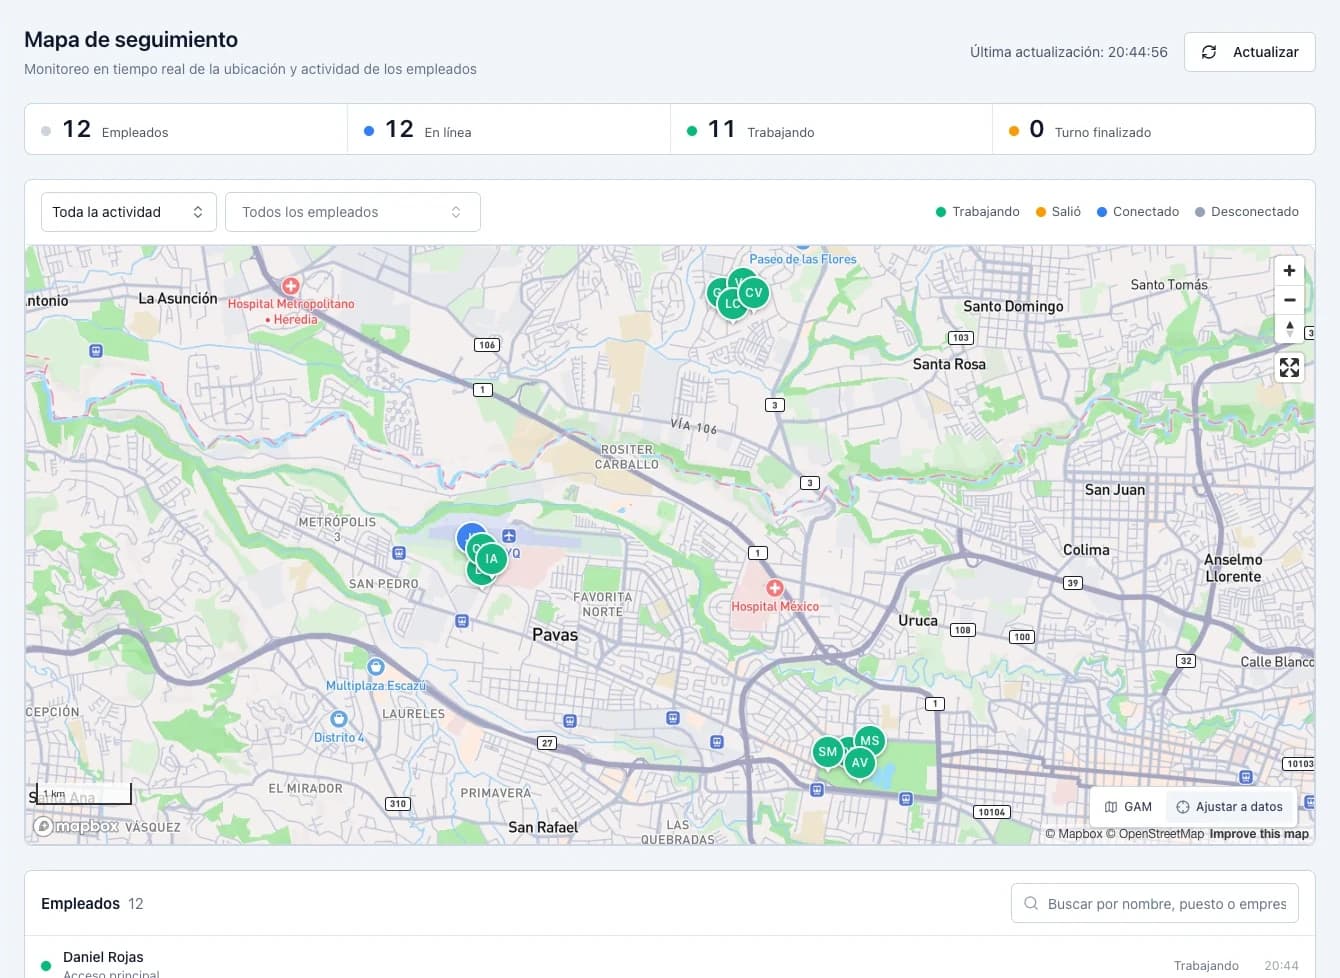This screenshot has width=1340, height=978.
Task: Zoom in on the map
Action: (1289, 271)
